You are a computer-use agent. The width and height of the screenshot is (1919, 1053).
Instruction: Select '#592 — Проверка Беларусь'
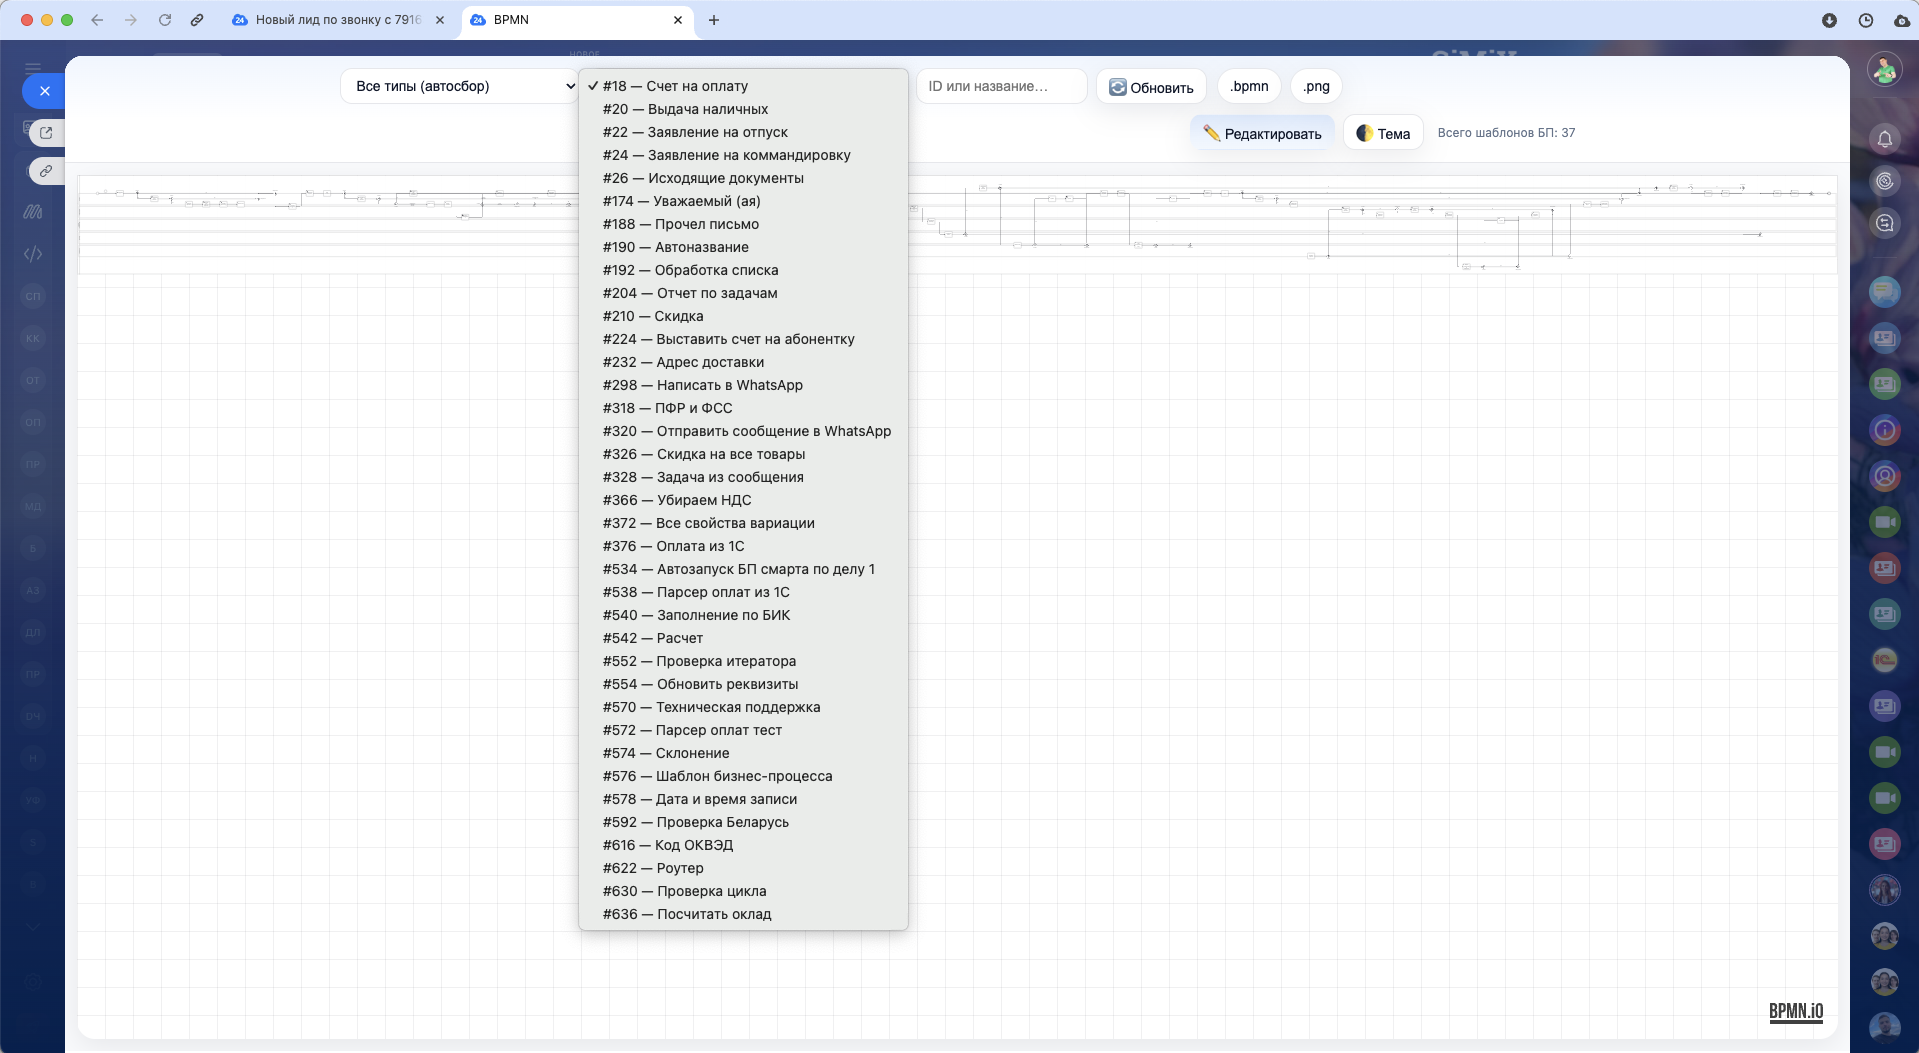[x=743, y=822]
